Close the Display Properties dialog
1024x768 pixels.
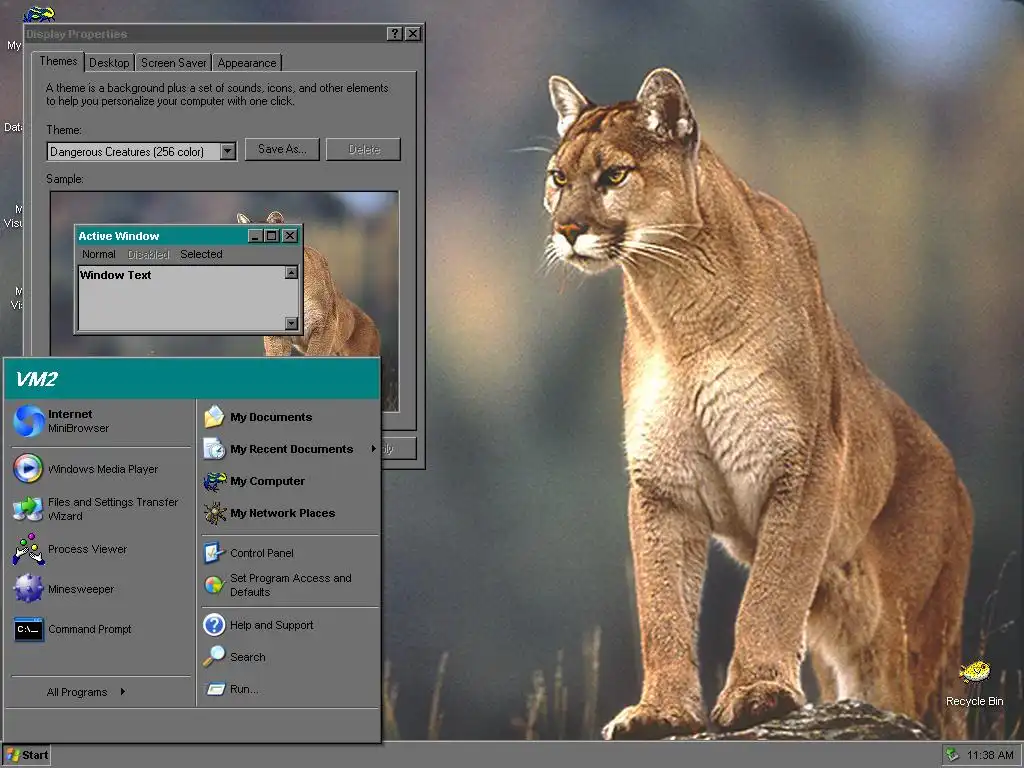click(x=413, y=34)
